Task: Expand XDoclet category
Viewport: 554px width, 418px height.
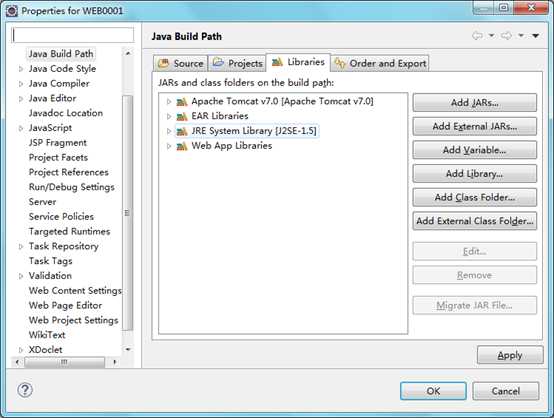Action: click(x=21, y=350)
